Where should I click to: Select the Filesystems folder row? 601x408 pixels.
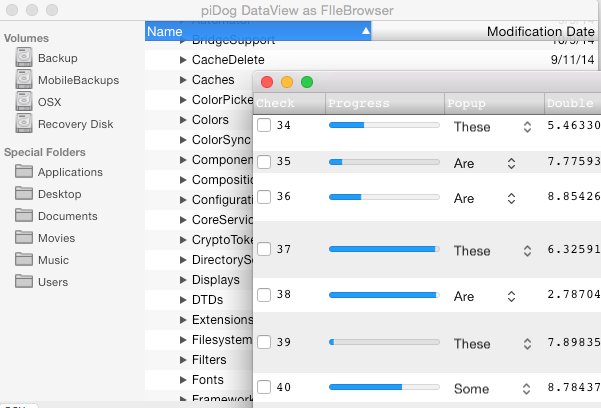pyautogui.click(x=199, y=340)
